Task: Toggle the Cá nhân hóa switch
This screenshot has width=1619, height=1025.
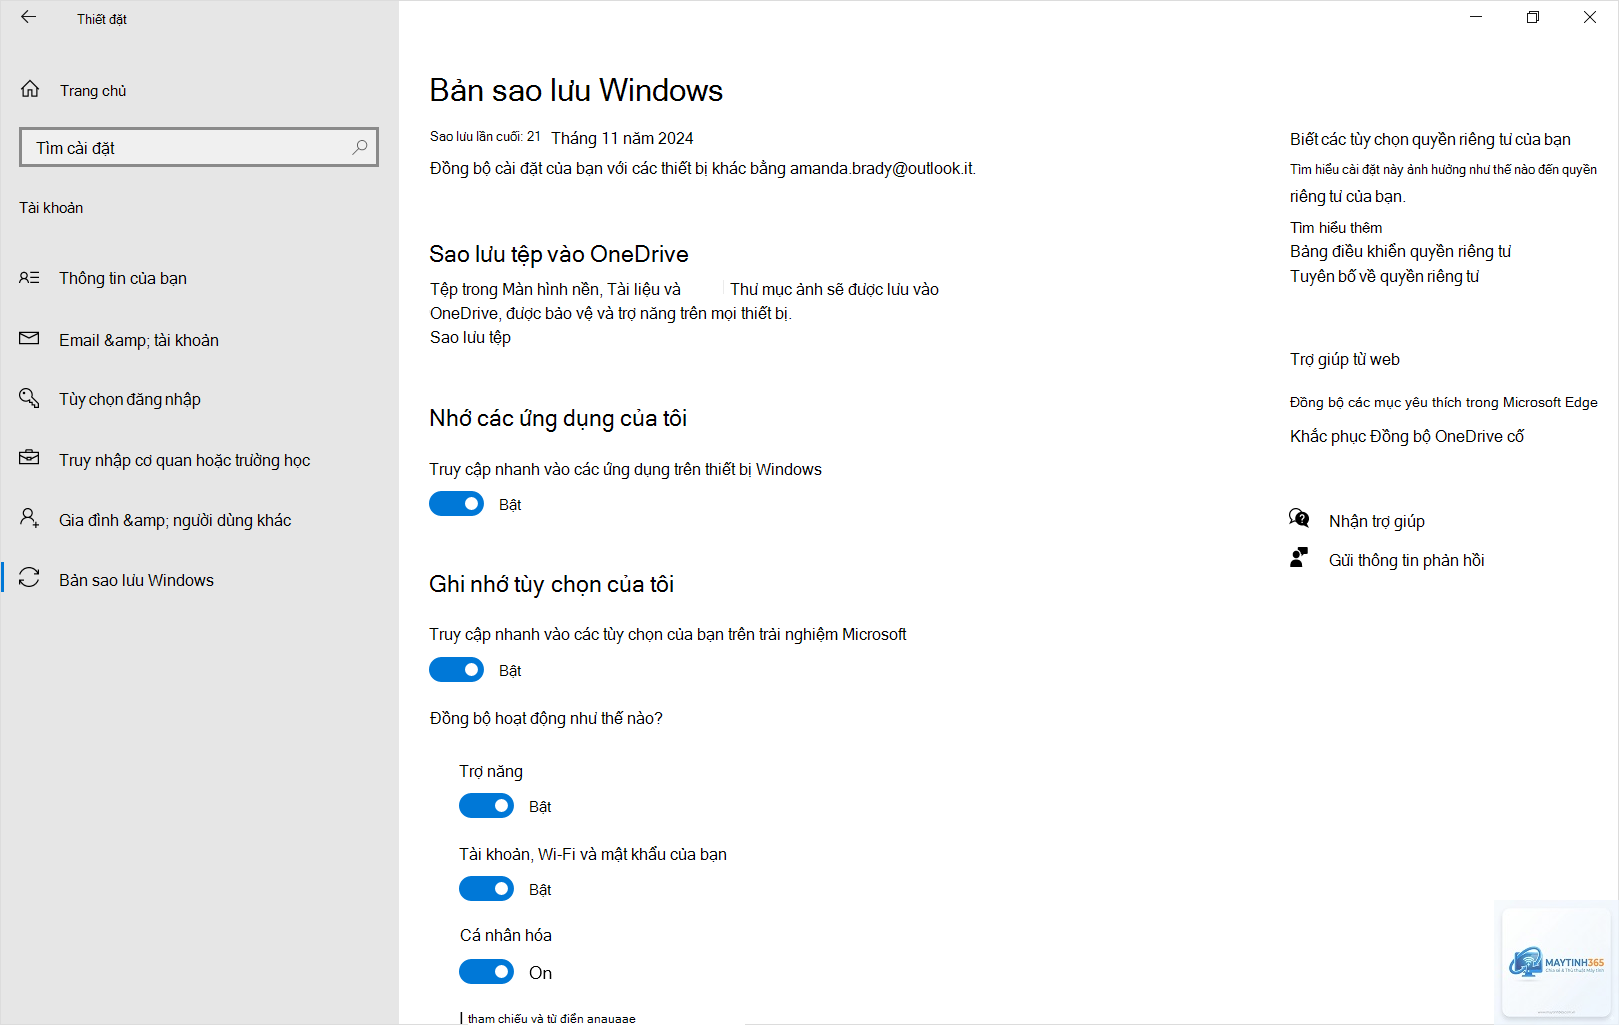Action: [486, 972]
